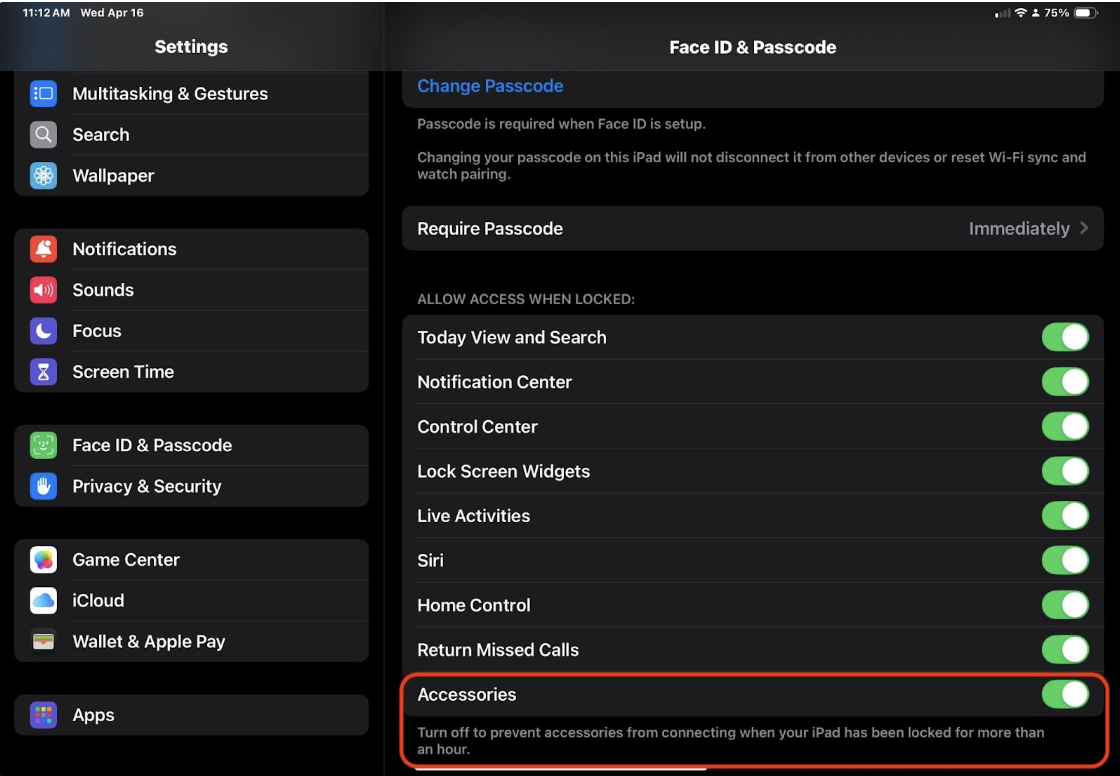The height and width of the screenshot is (776, 1120).
Task: Tap the Siri label
Action: (430, 560)
